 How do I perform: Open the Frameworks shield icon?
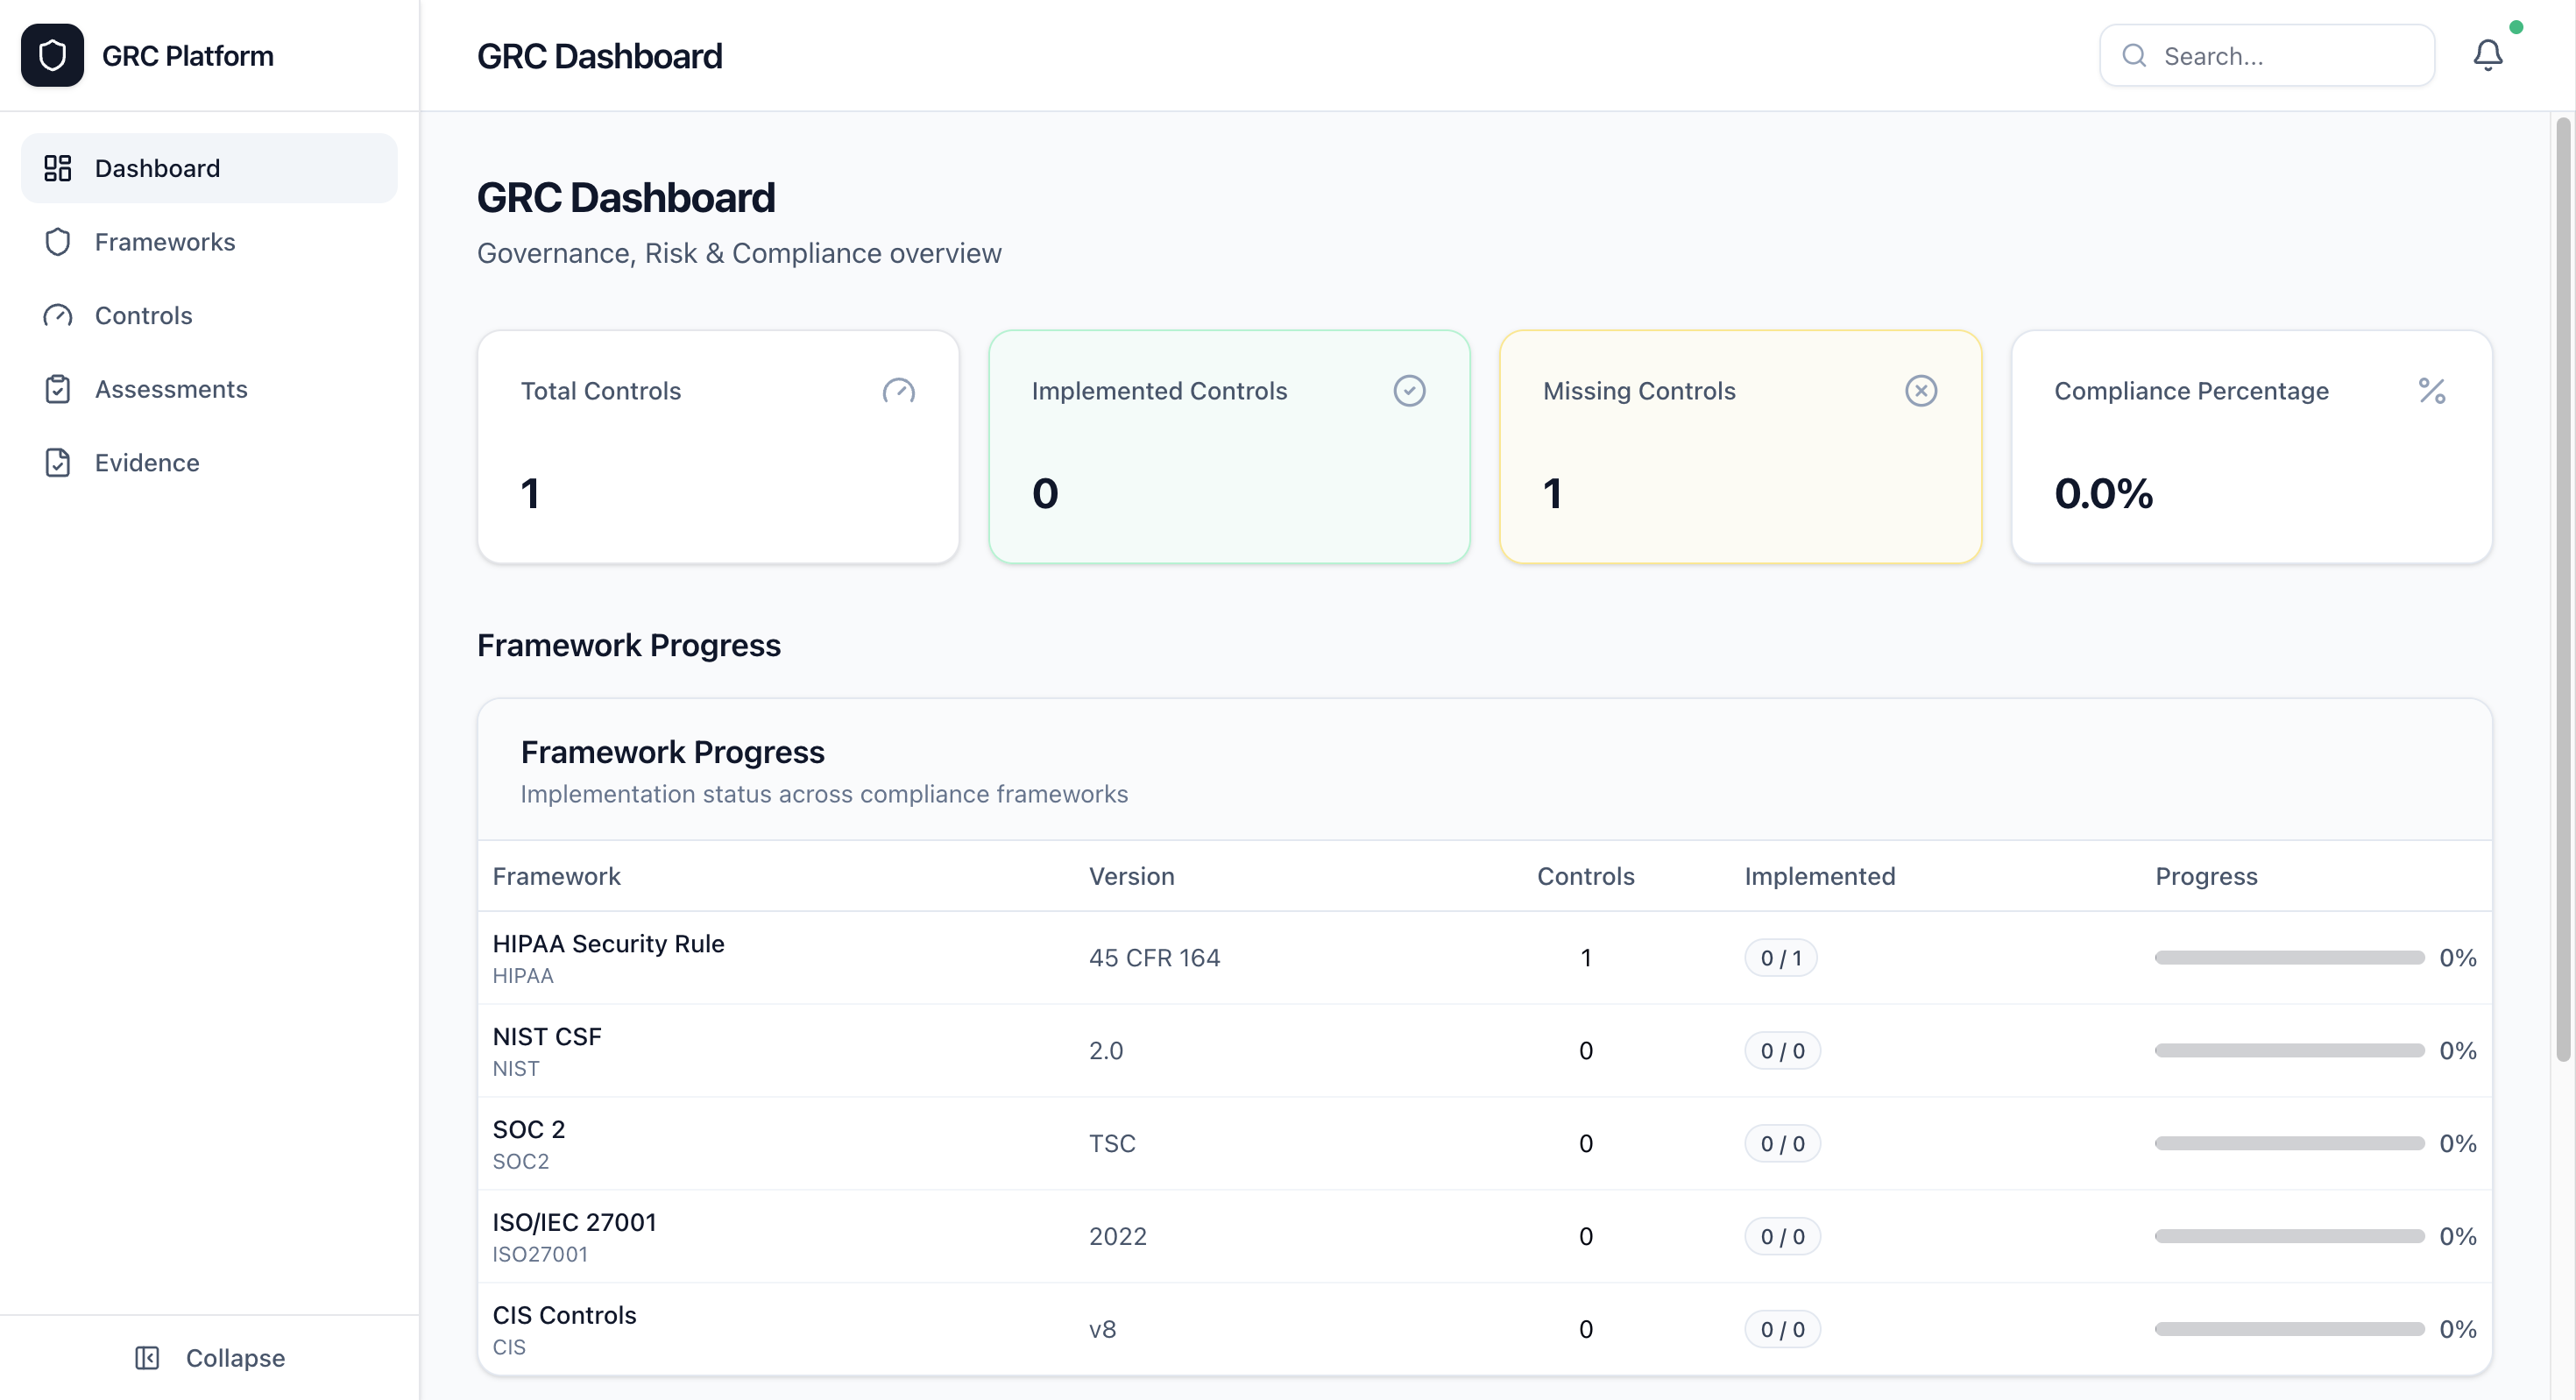57,242
